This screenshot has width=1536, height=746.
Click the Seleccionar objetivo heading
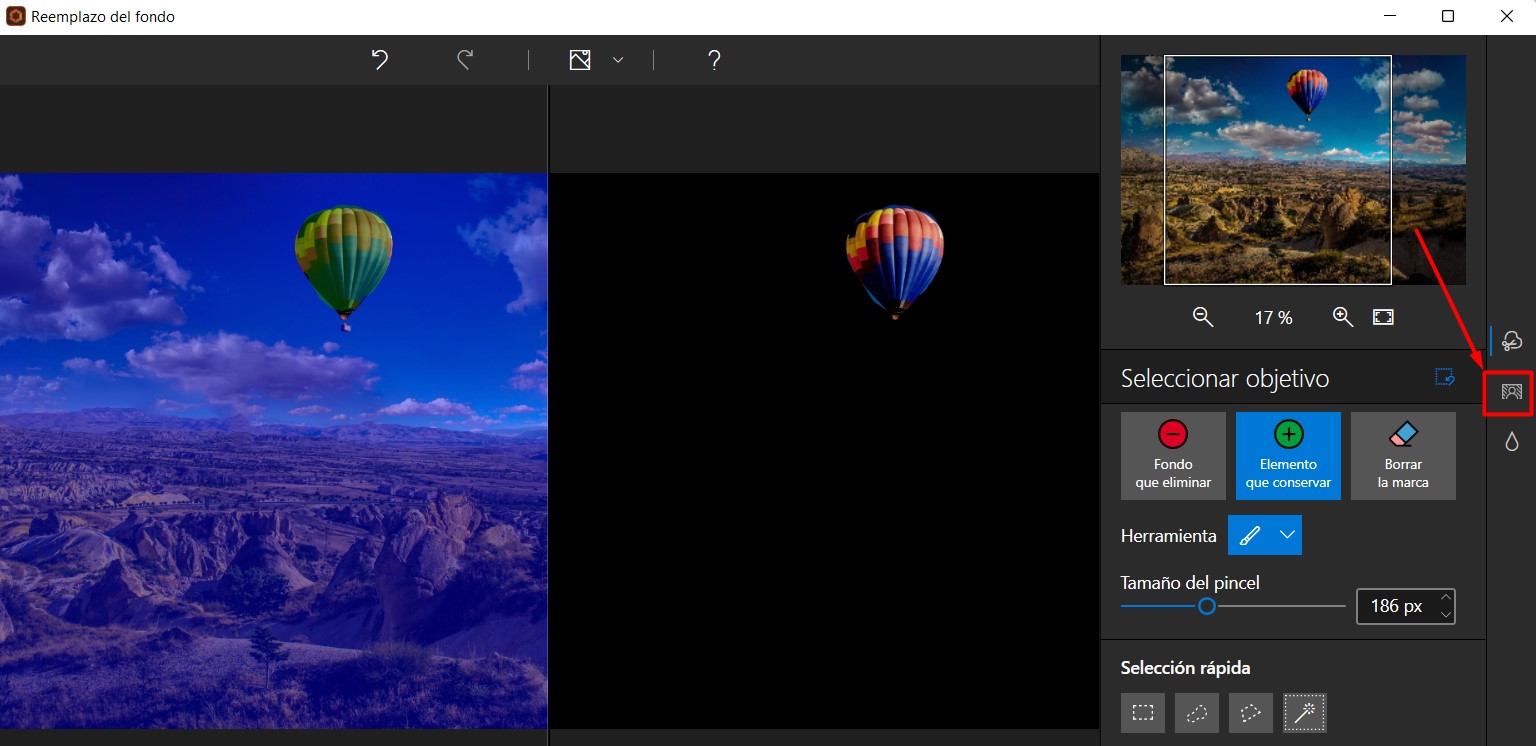click(1225, 379)
